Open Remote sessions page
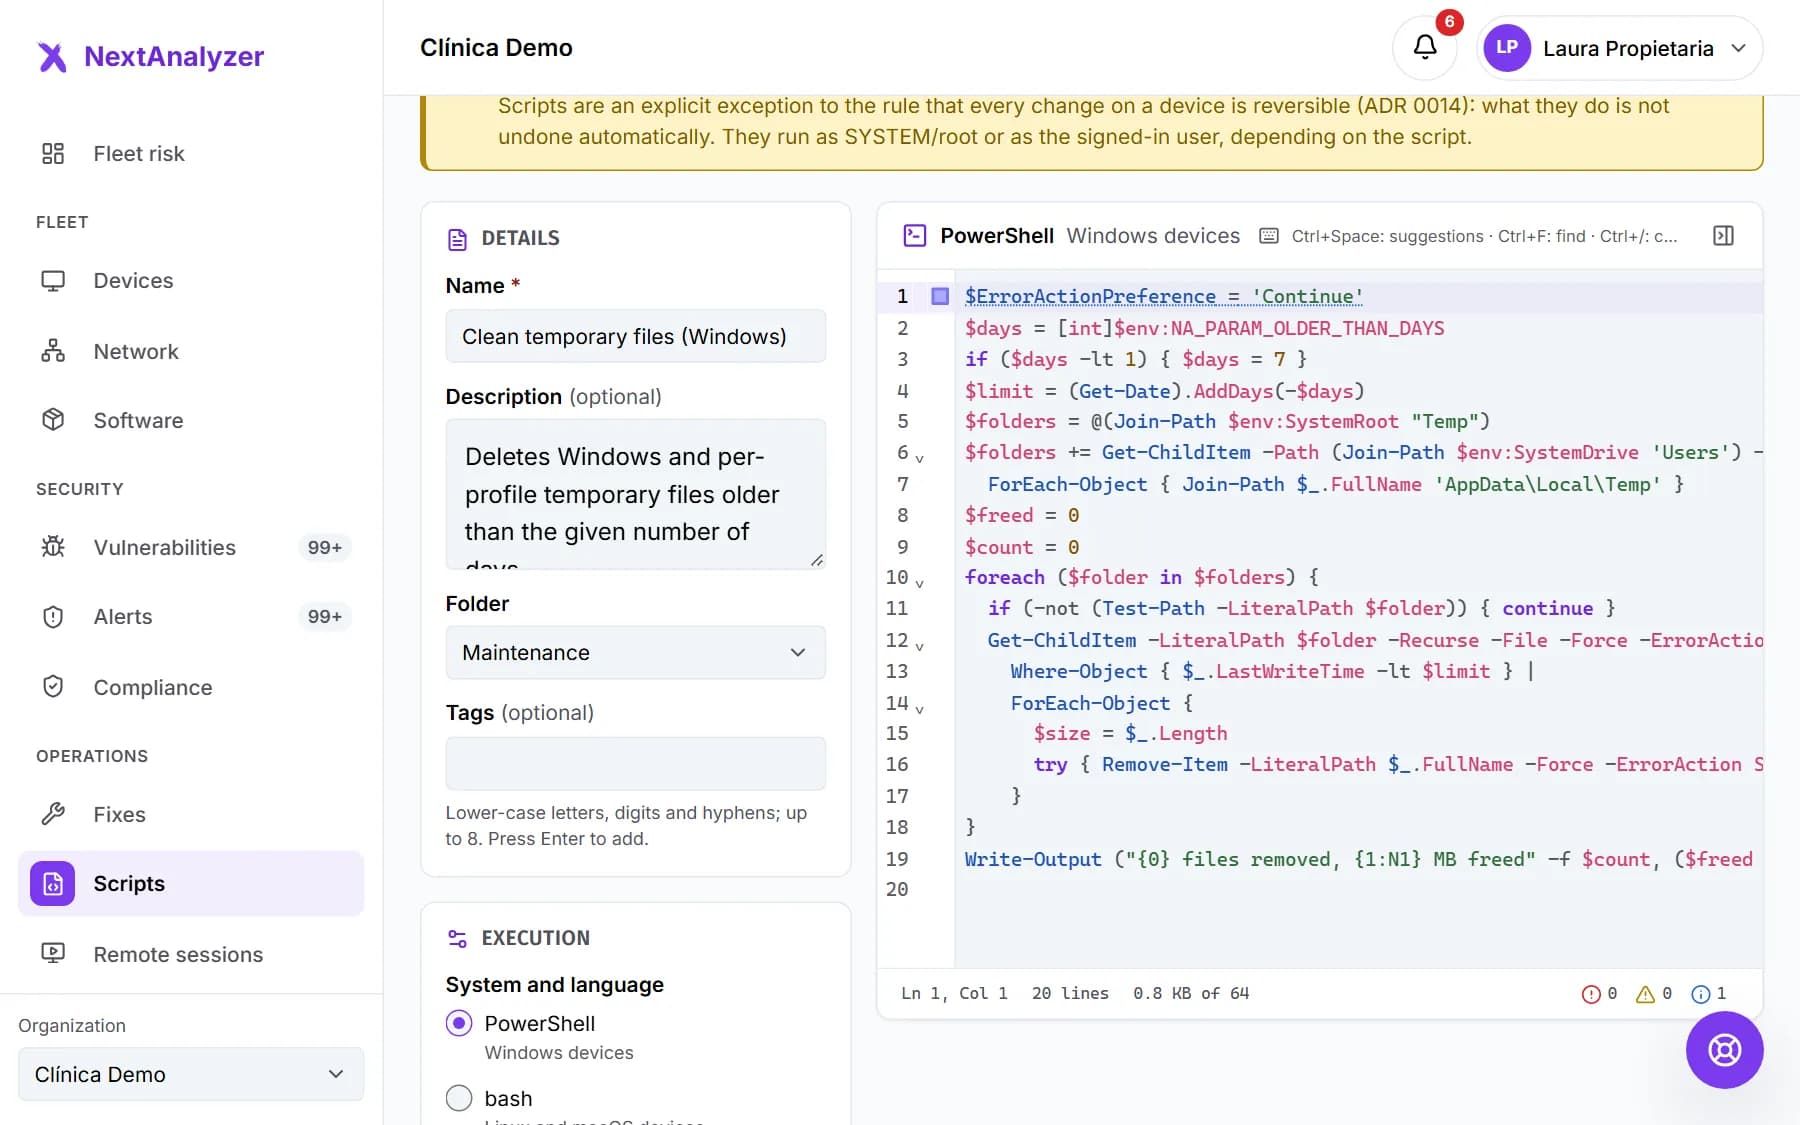Viewport: 1800px width, 1125px height. [191, 955]
